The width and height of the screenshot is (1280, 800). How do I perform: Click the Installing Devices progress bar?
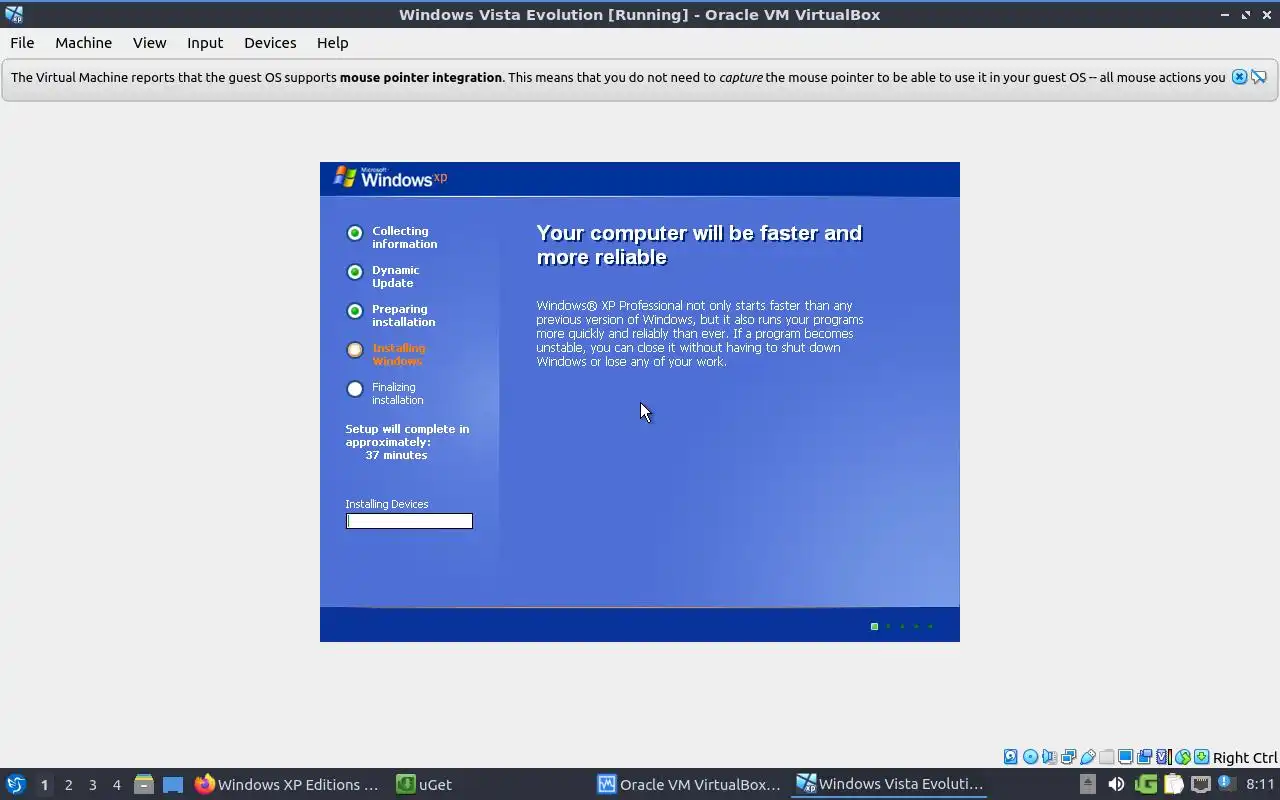[409, 521]
